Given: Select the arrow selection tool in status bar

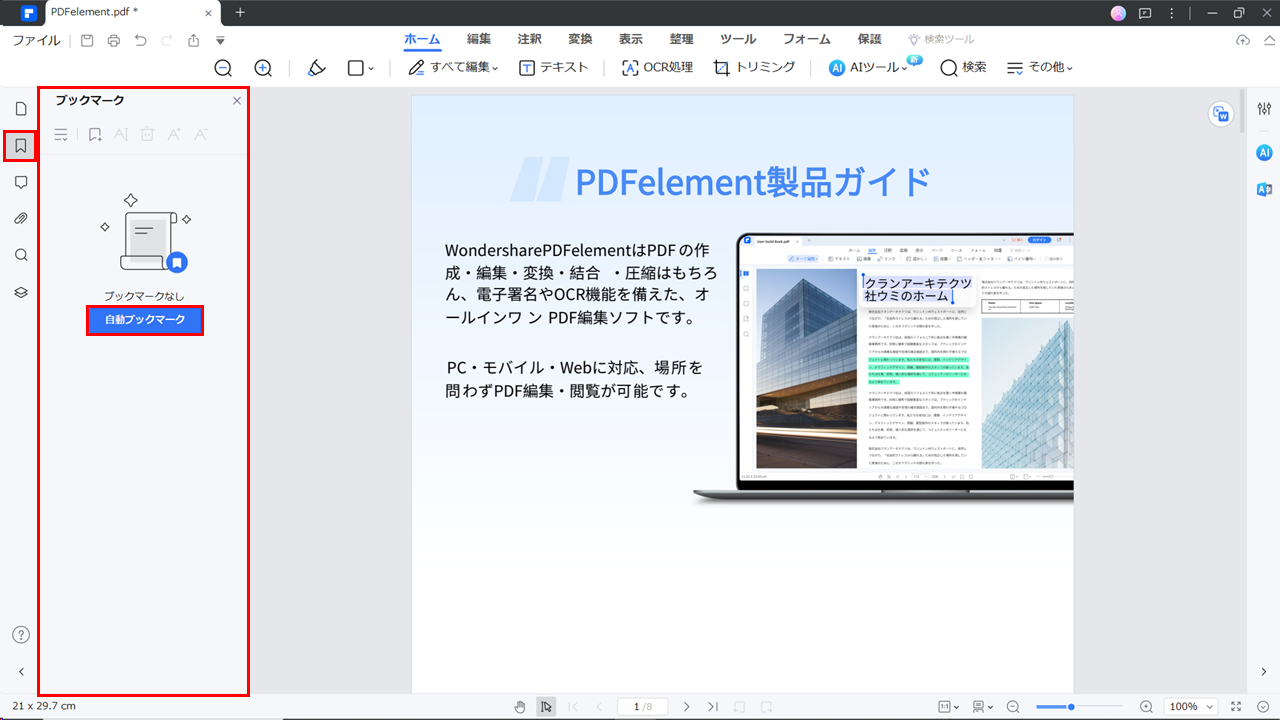Looking at the screenshot, I should (x=546, y=707).
